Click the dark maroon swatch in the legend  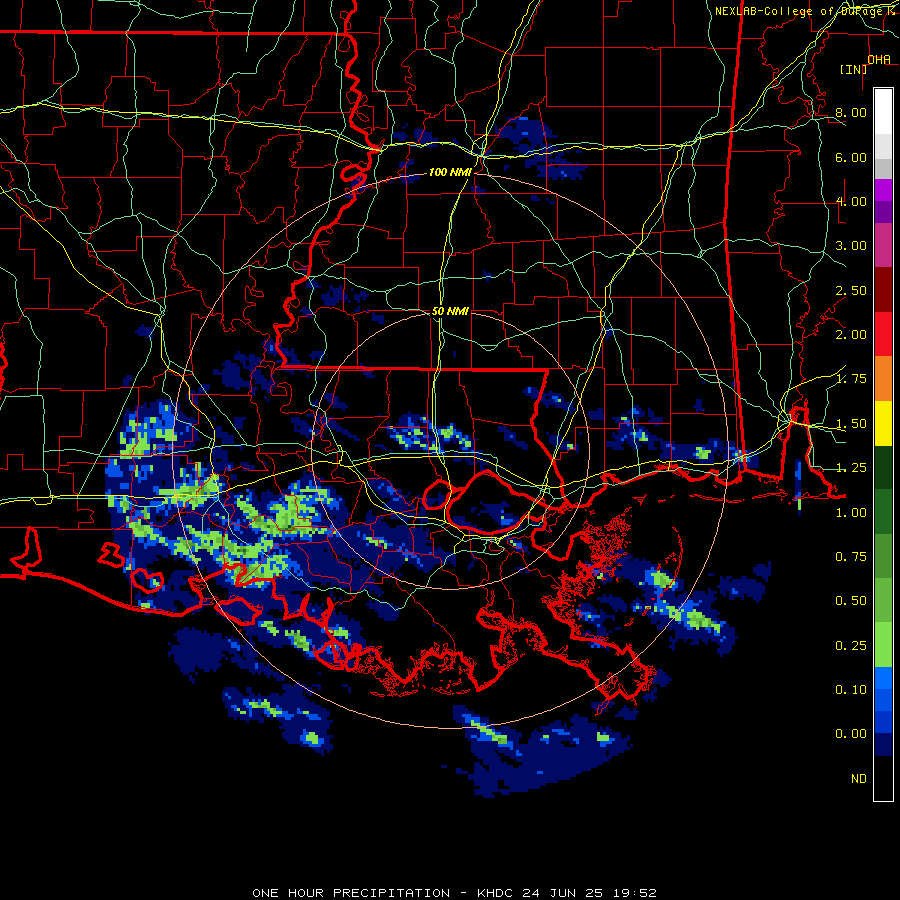tap(883, 290)
